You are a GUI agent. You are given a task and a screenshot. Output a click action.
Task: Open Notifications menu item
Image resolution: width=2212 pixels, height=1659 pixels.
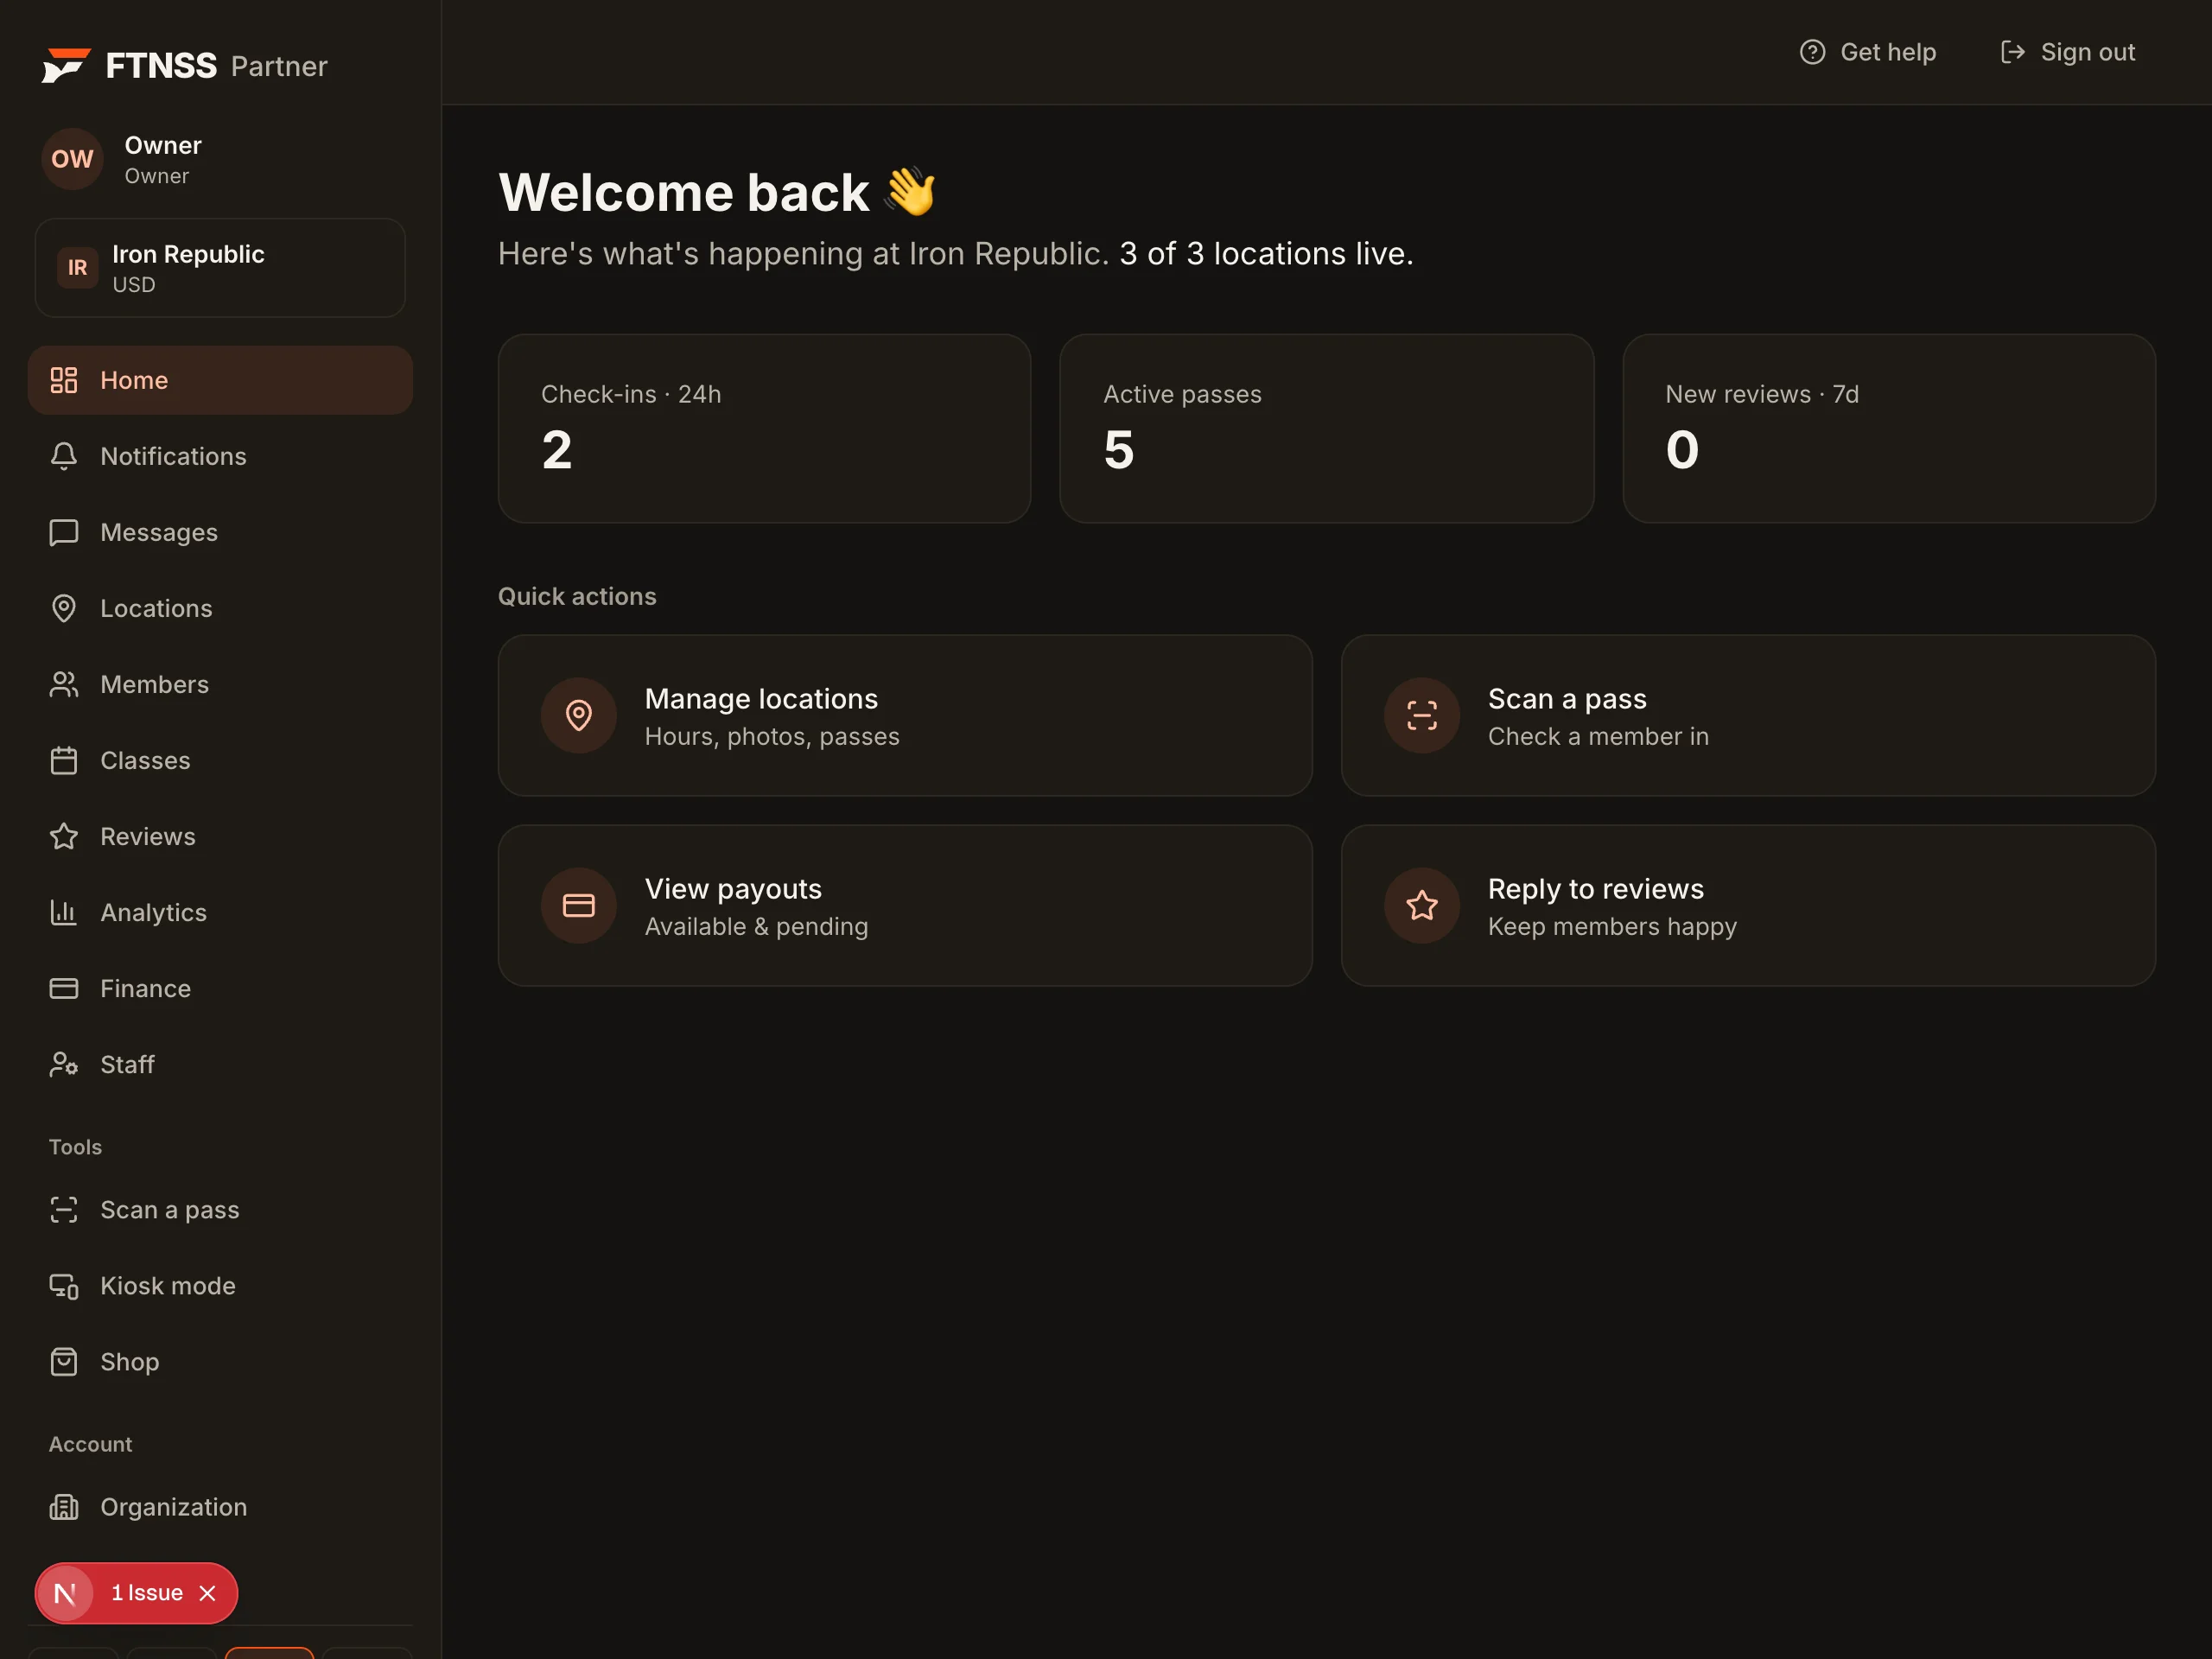[220, 456]
